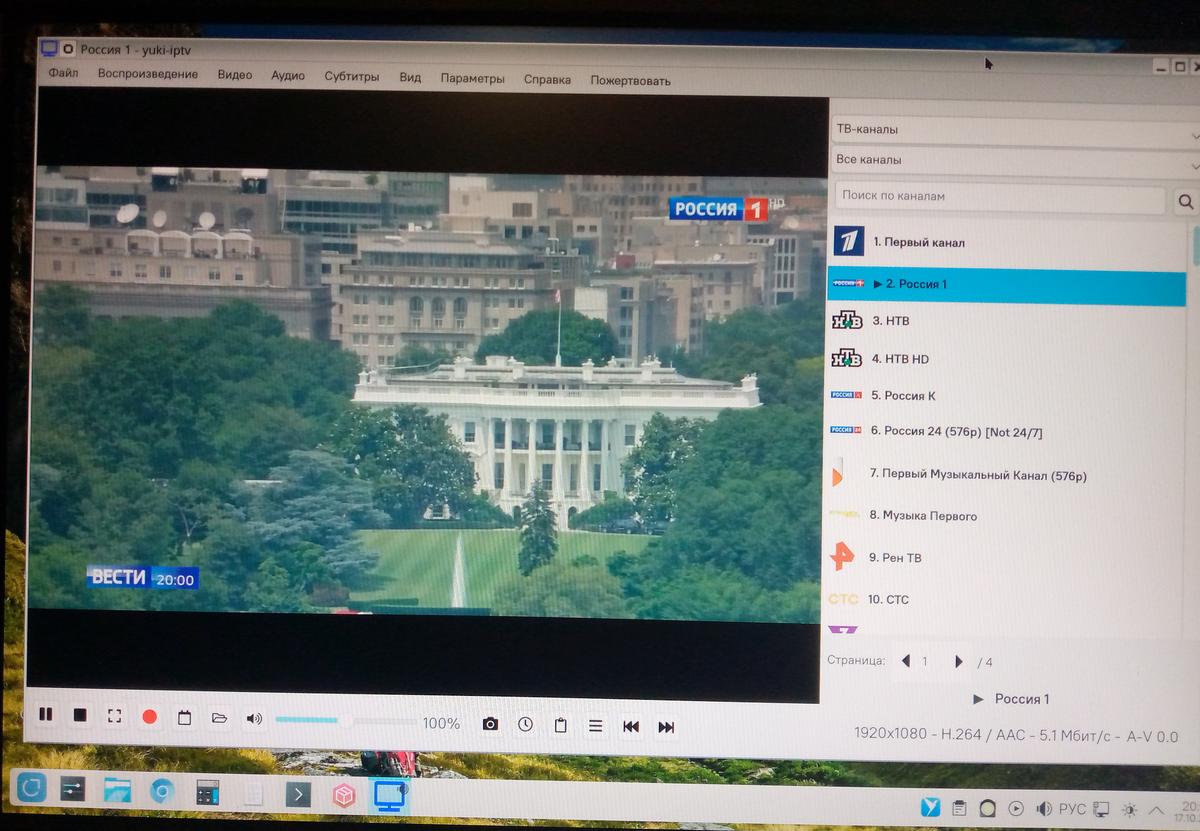Switch to previous channel button
The height and width of the screenshot is (831, 1200).
tap(631, 727)
